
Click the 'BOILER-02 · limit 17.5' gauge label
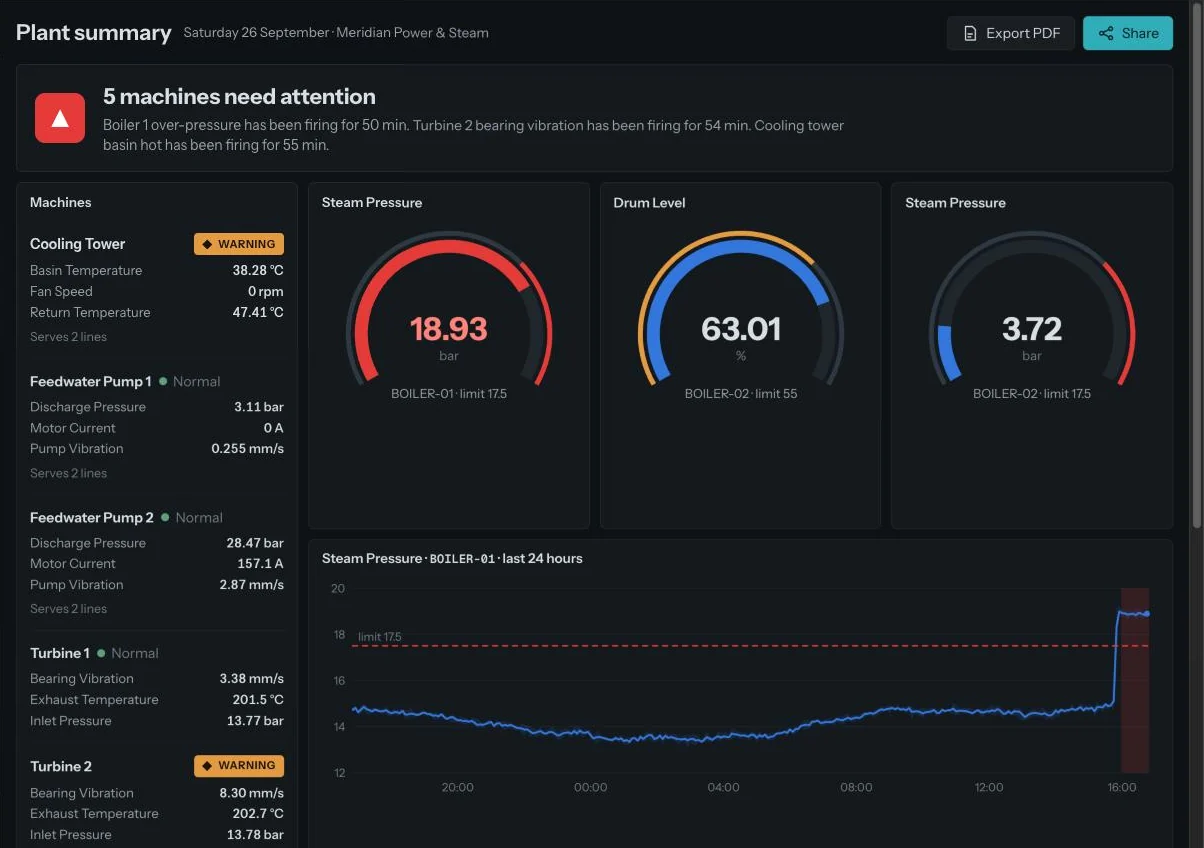tap(1032, 394)
